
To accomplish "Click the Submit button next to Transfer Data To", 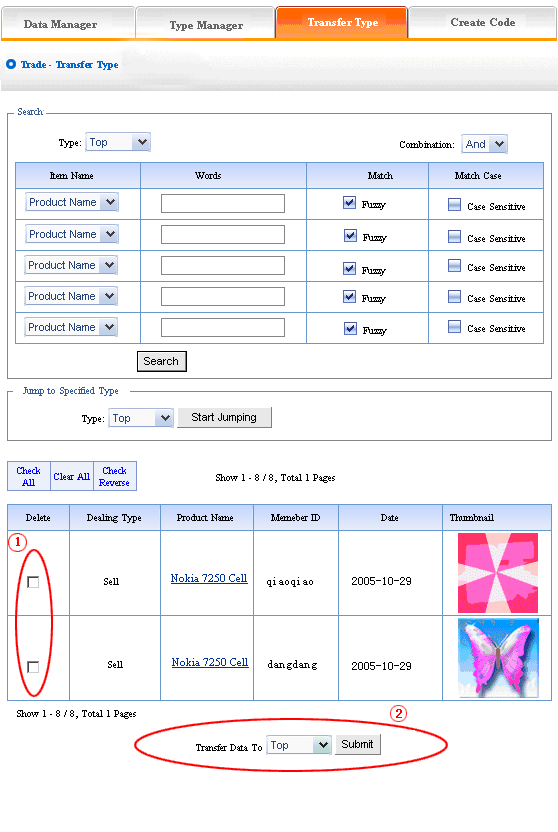I will 358,744.
